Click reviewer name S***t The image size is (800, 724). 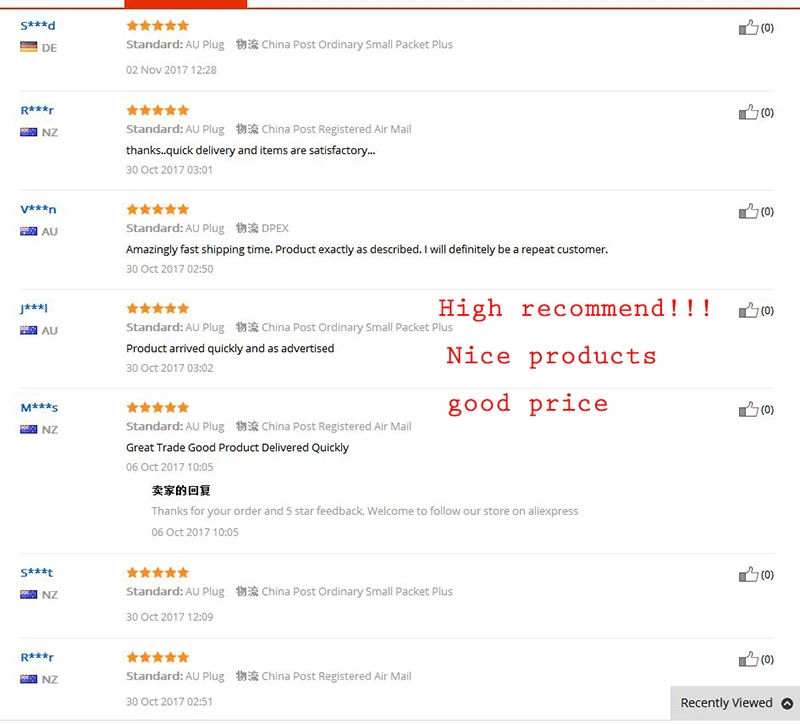(x=37, y=572)
